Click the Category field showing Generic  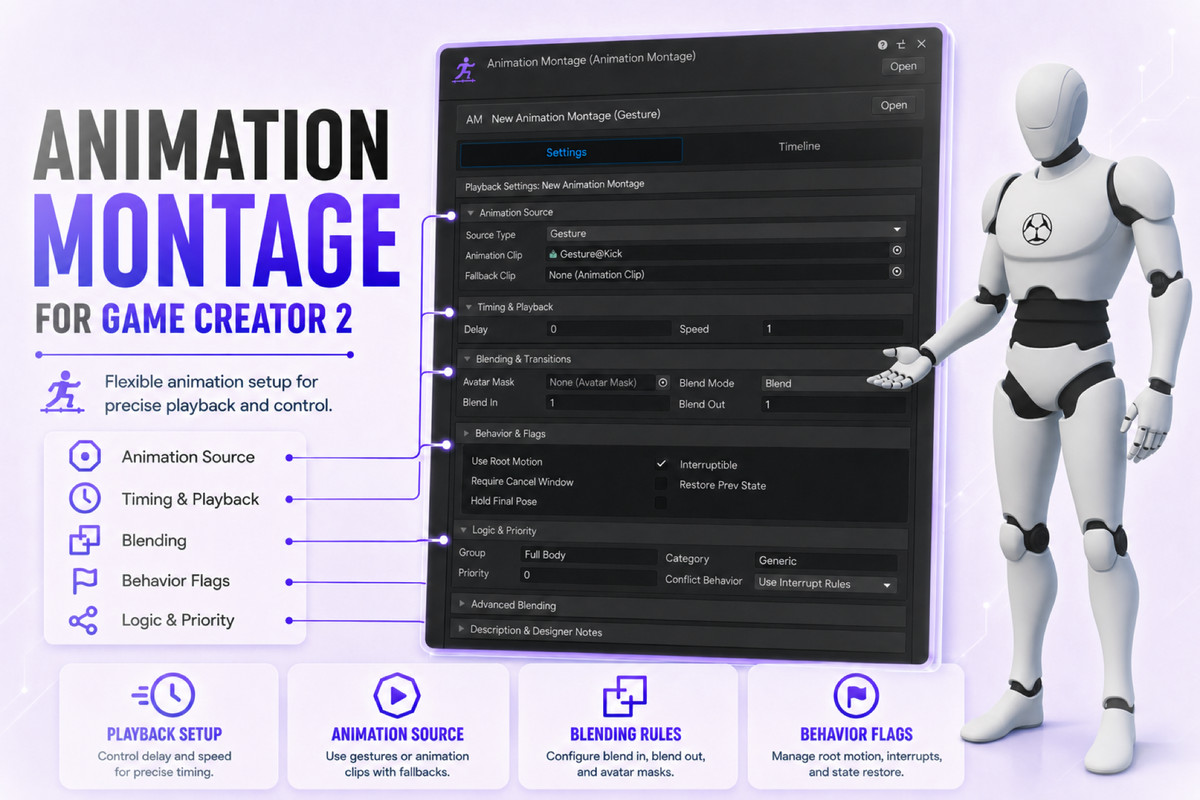pos(826,561)
